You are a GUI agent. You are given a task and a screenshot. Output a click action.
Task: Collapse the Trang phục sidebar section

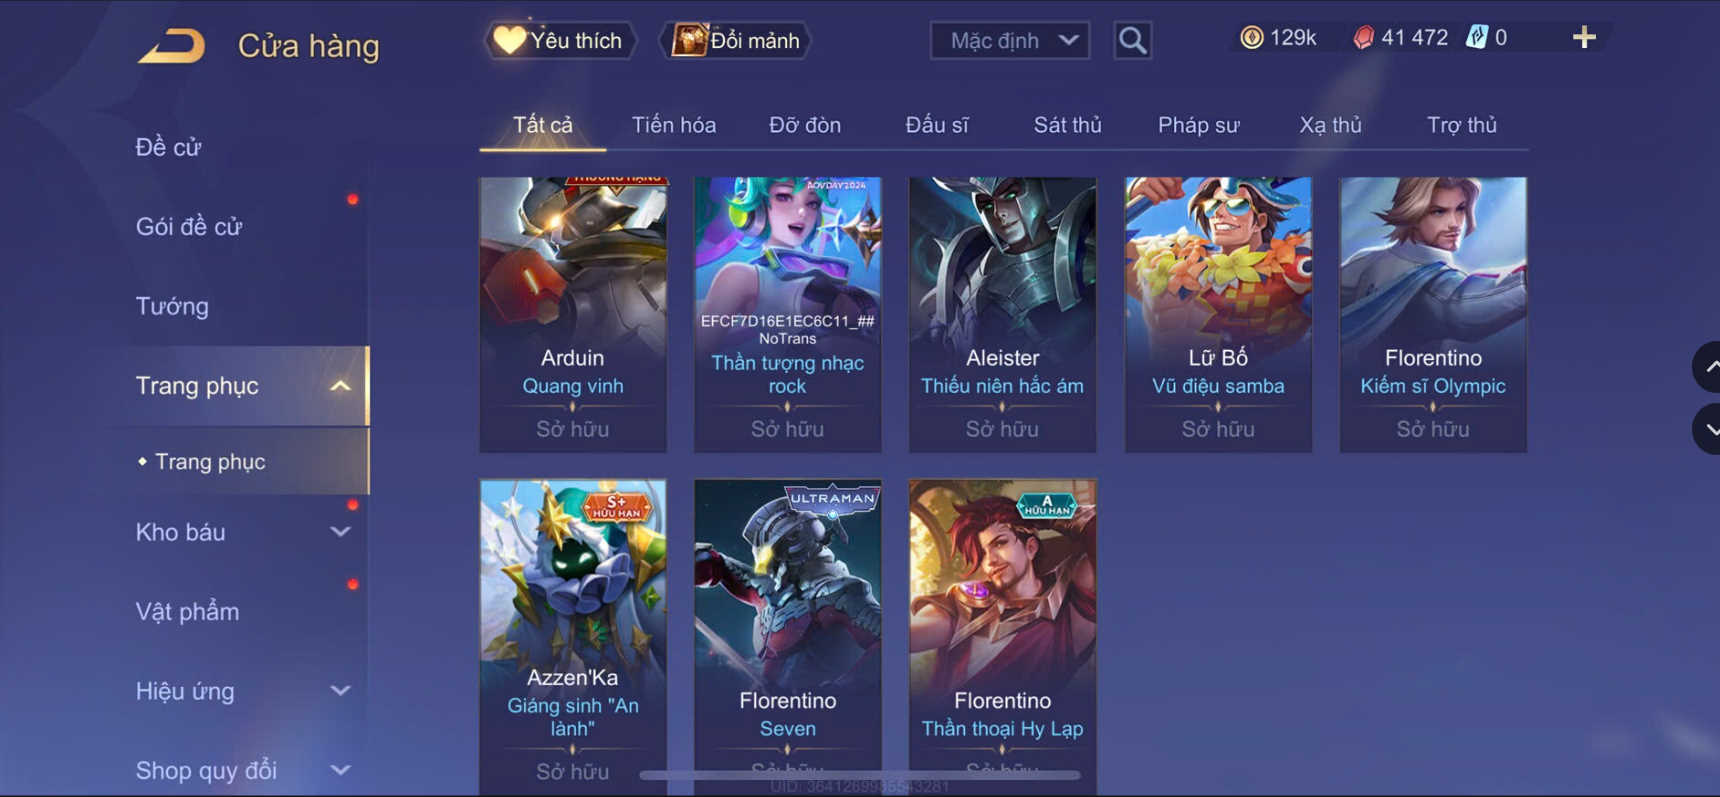(x=340, y=386)
